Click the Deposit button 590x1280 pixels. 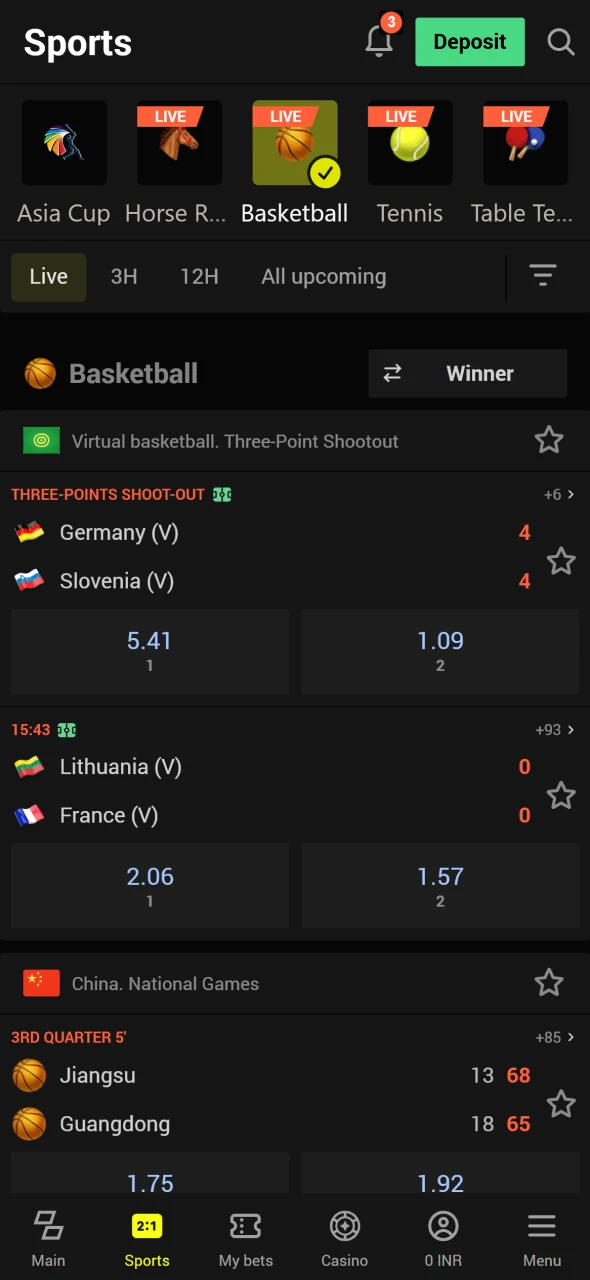(x=470, y=42)
